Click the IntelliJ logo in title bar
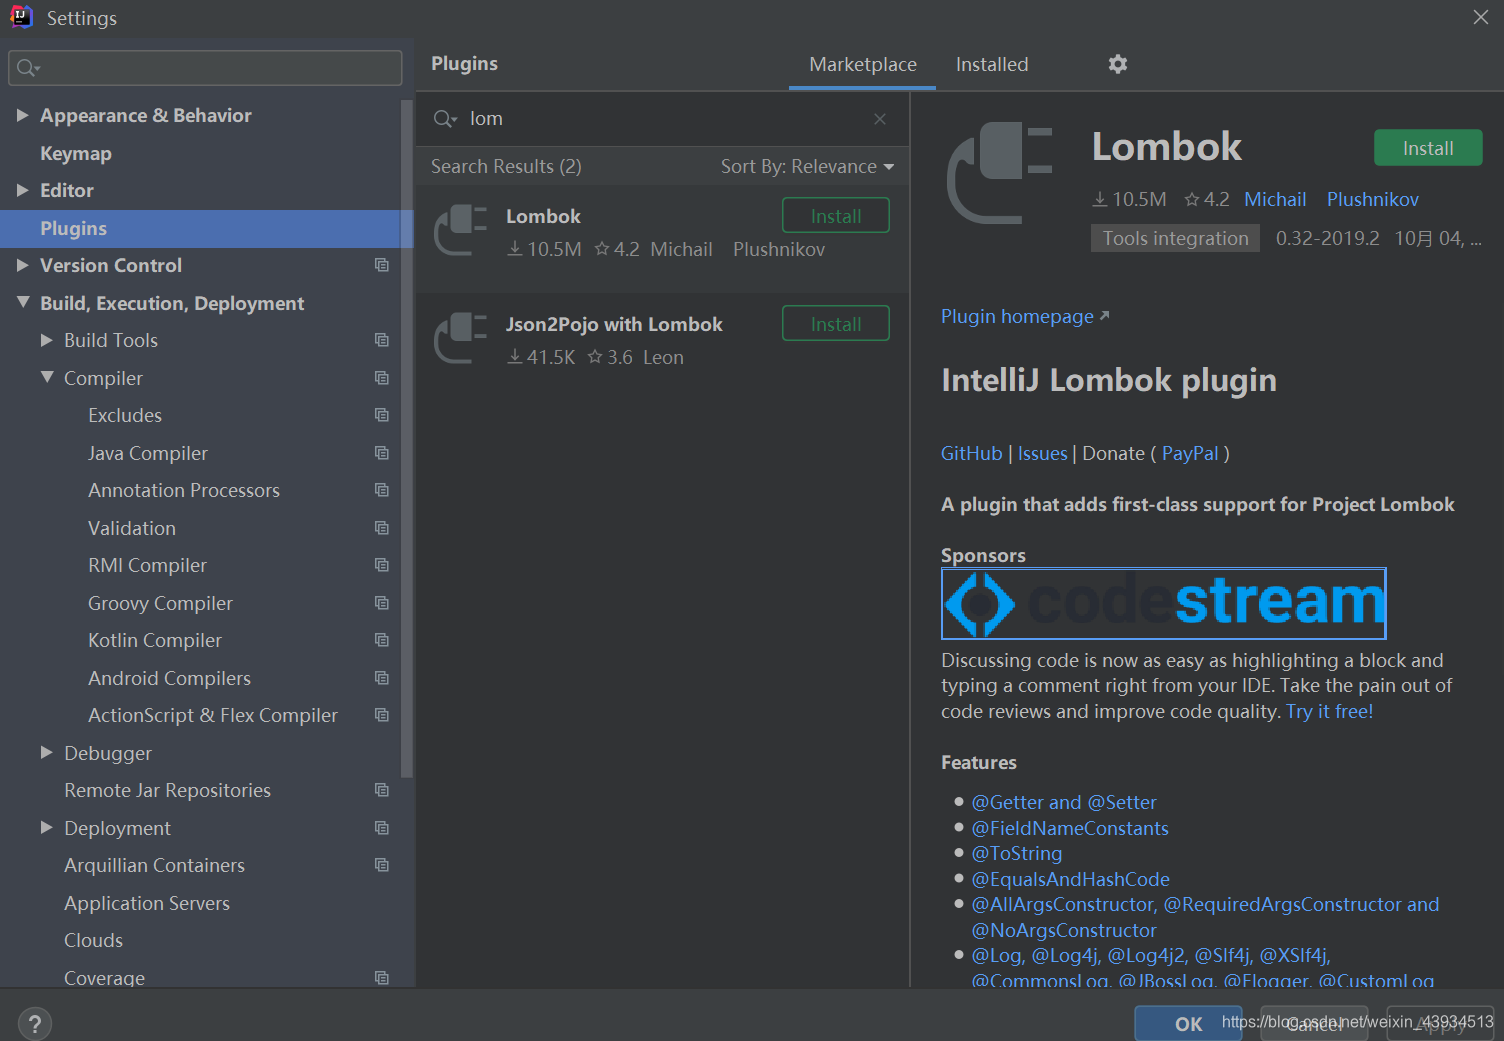The width and height of the screenshot is (1504, 1041). tap(21, 17)
